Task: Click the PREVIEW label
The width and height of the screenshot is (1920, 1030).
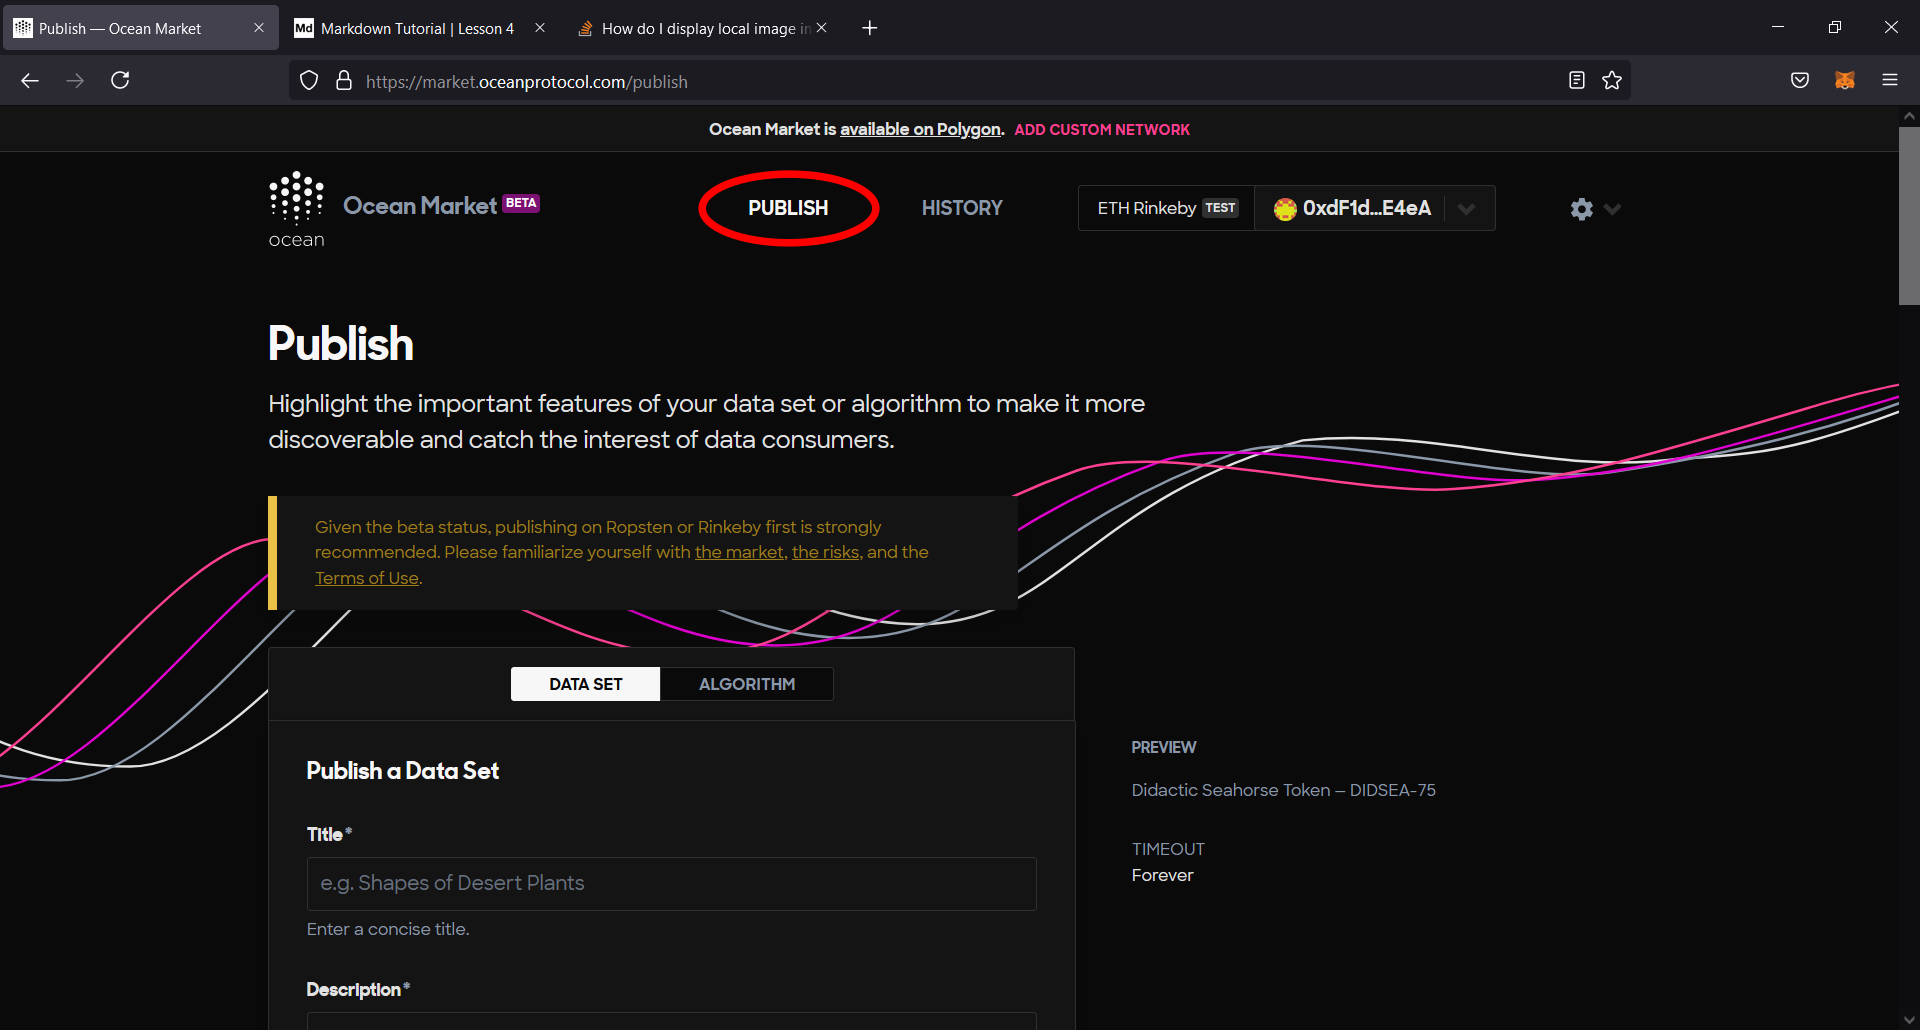Action: pos(1163,747)
